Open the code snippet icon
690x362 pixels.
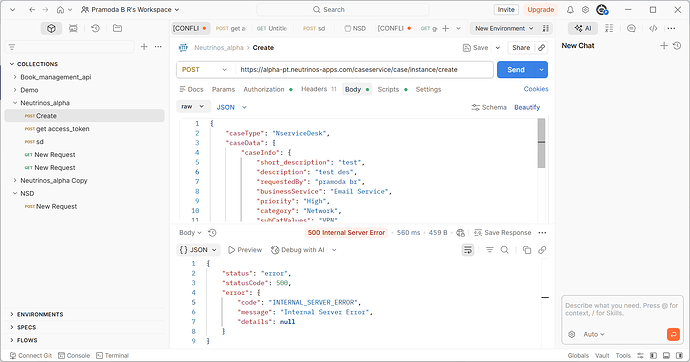click(653, 29)
